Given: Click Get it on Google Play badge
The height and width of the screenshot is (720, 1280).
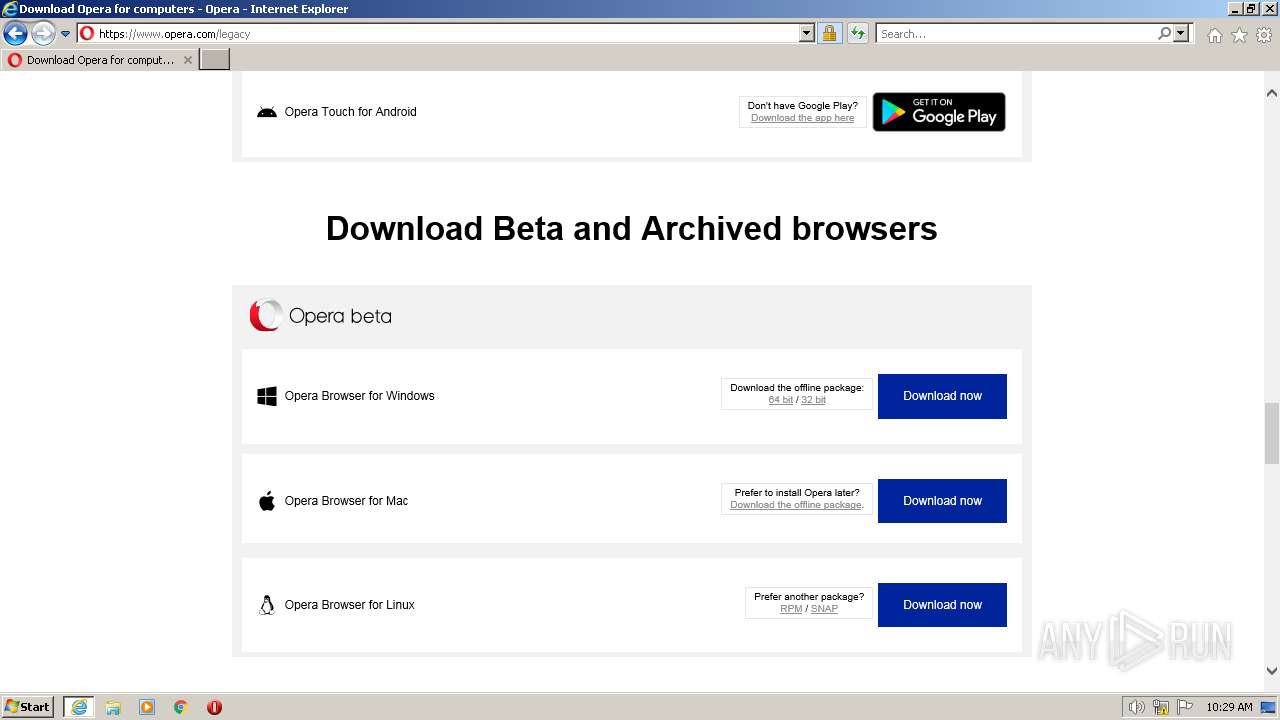Looking at the screenshot, I should (939, 112).
